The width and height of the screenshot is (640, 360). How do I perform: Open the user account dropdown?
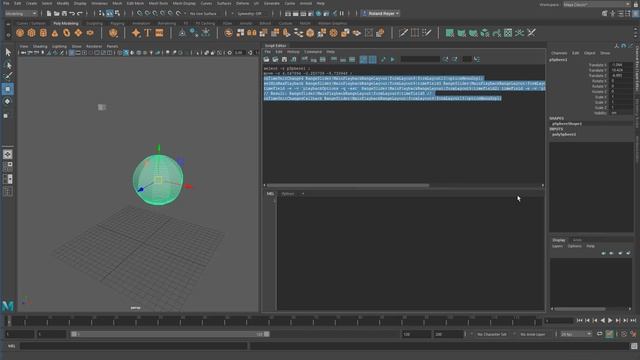(x=381, y=13)
